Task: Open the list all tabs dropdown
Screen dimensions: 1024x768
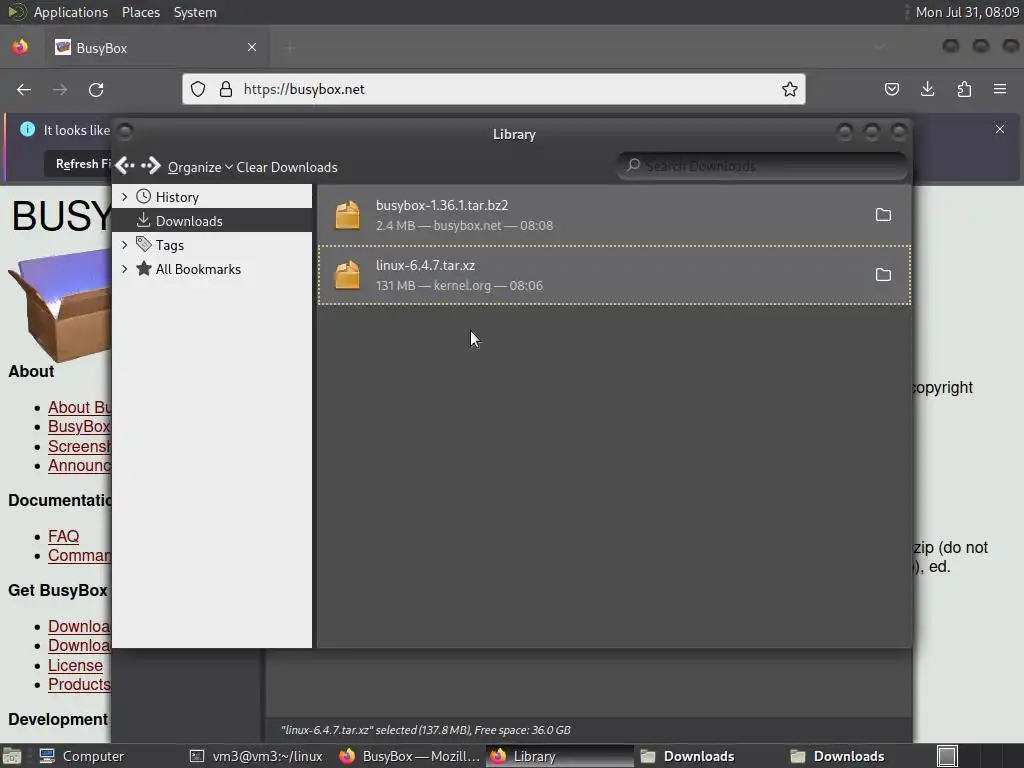Action: coord(879,47)
